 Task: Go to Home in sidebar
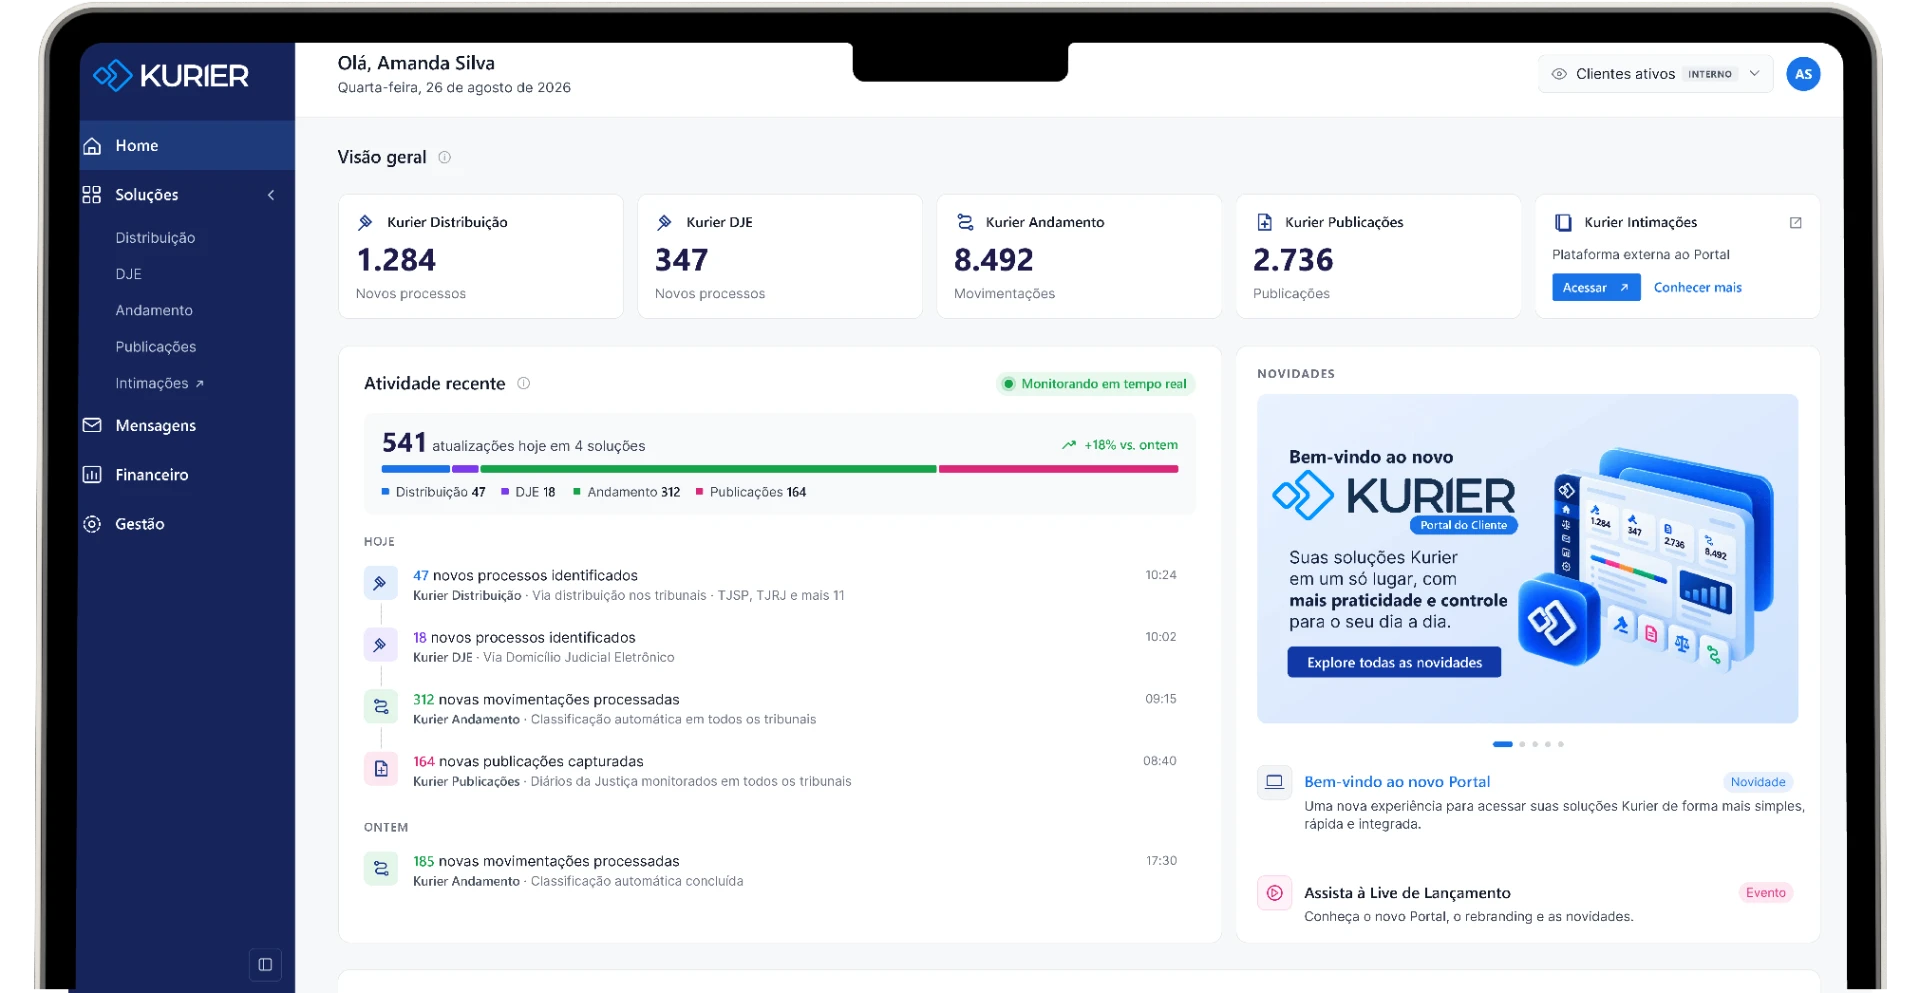pyautogui.click(x=186, y=146)
